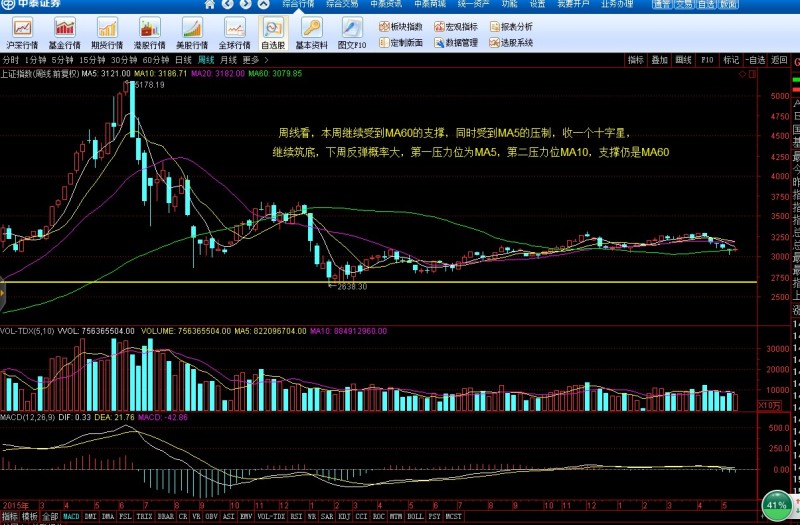Select the BOLL indicator tab
The height and width of the screenshot is (525, 800).
click(x=415, y=516)
